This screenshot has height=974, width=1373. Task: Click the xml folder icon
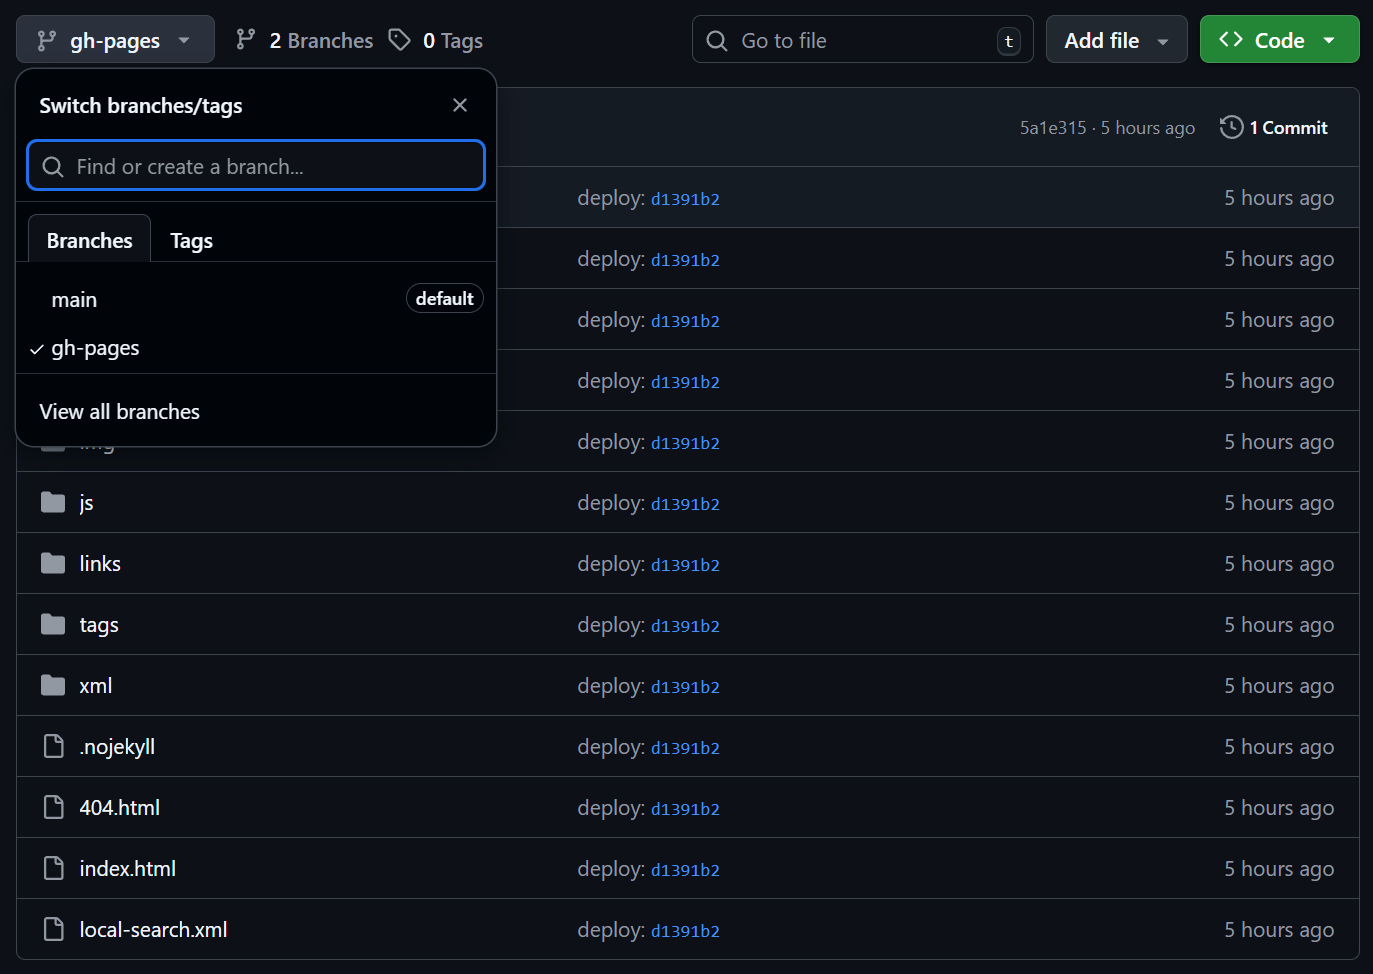point(53,685)
